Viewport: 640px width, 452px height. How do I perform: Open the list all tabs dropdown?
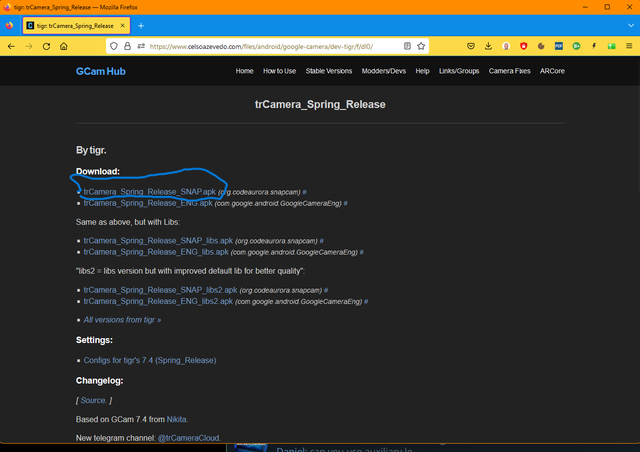coord(631,25)
